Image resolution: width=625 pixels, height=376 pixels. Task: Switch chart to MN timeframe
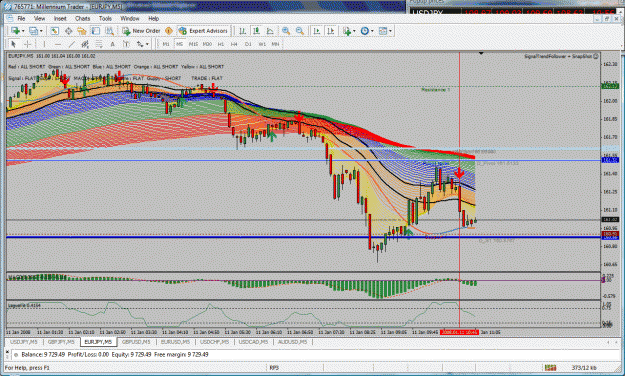275,44
